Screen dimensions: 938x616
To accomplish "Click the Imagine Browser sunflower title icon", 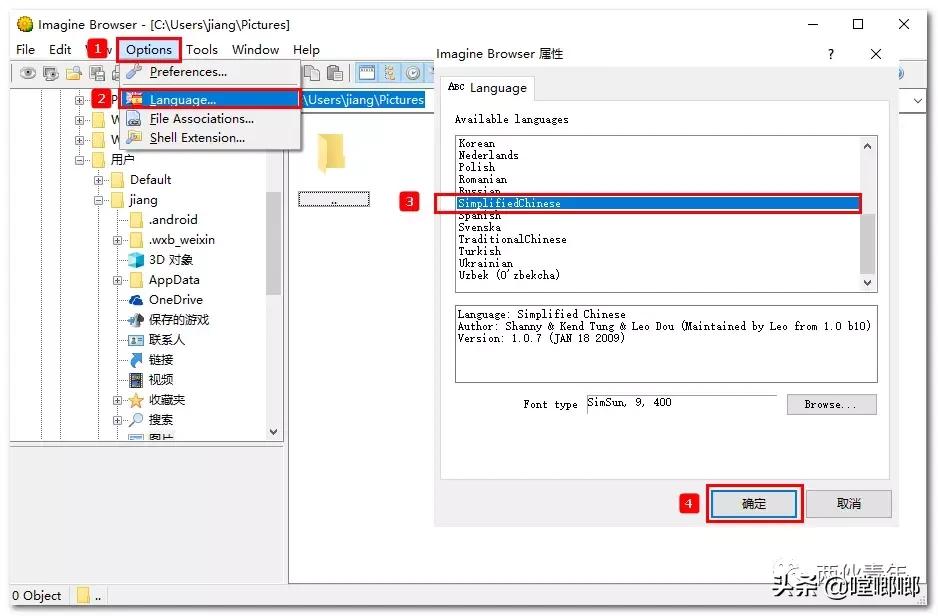I will tap(25, 25).
